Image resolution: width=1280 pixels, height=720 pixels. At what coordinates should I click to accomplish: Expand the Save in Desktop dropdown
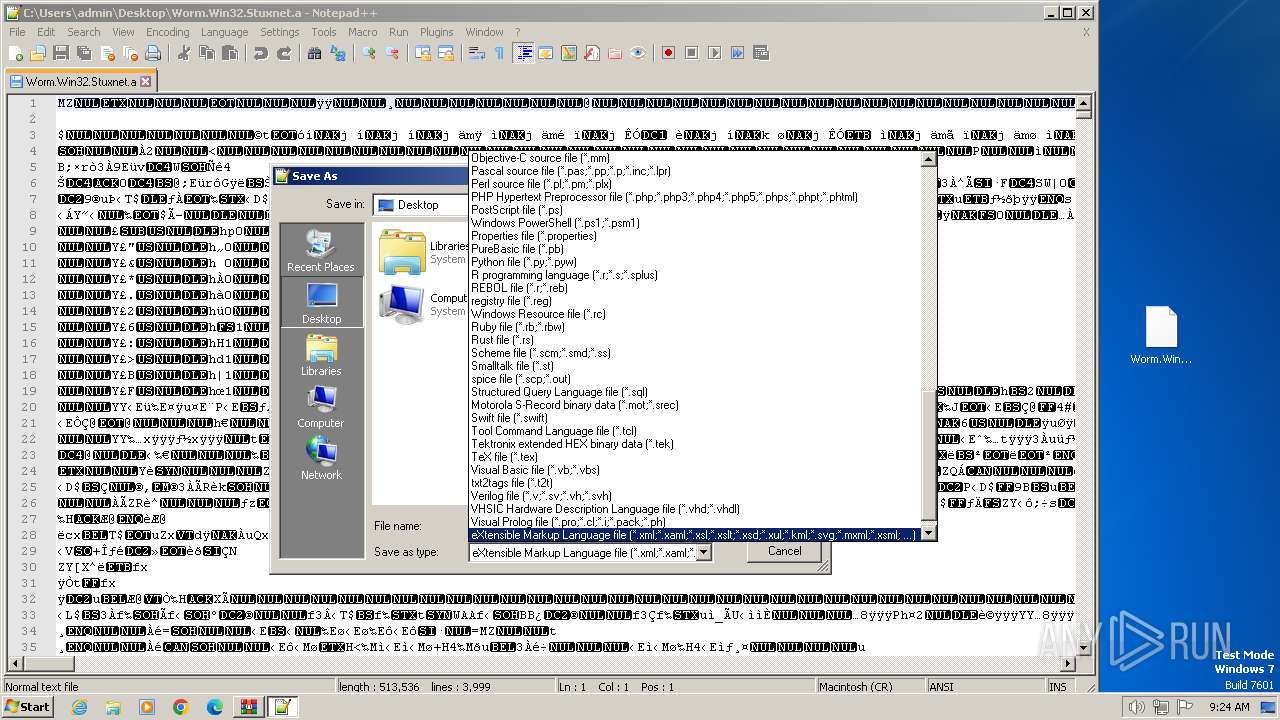click(x=421, y=205)
